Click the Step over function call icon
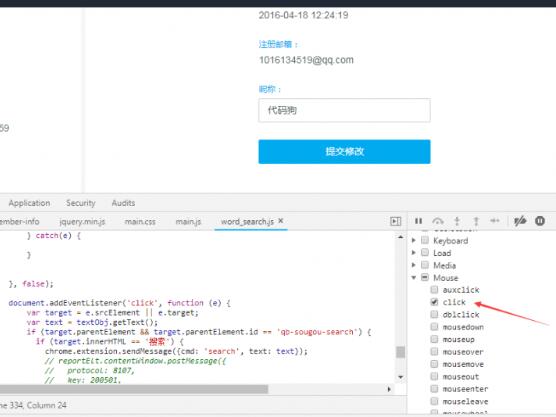Viewport: 556px width, 417px height. coord(438,221)
